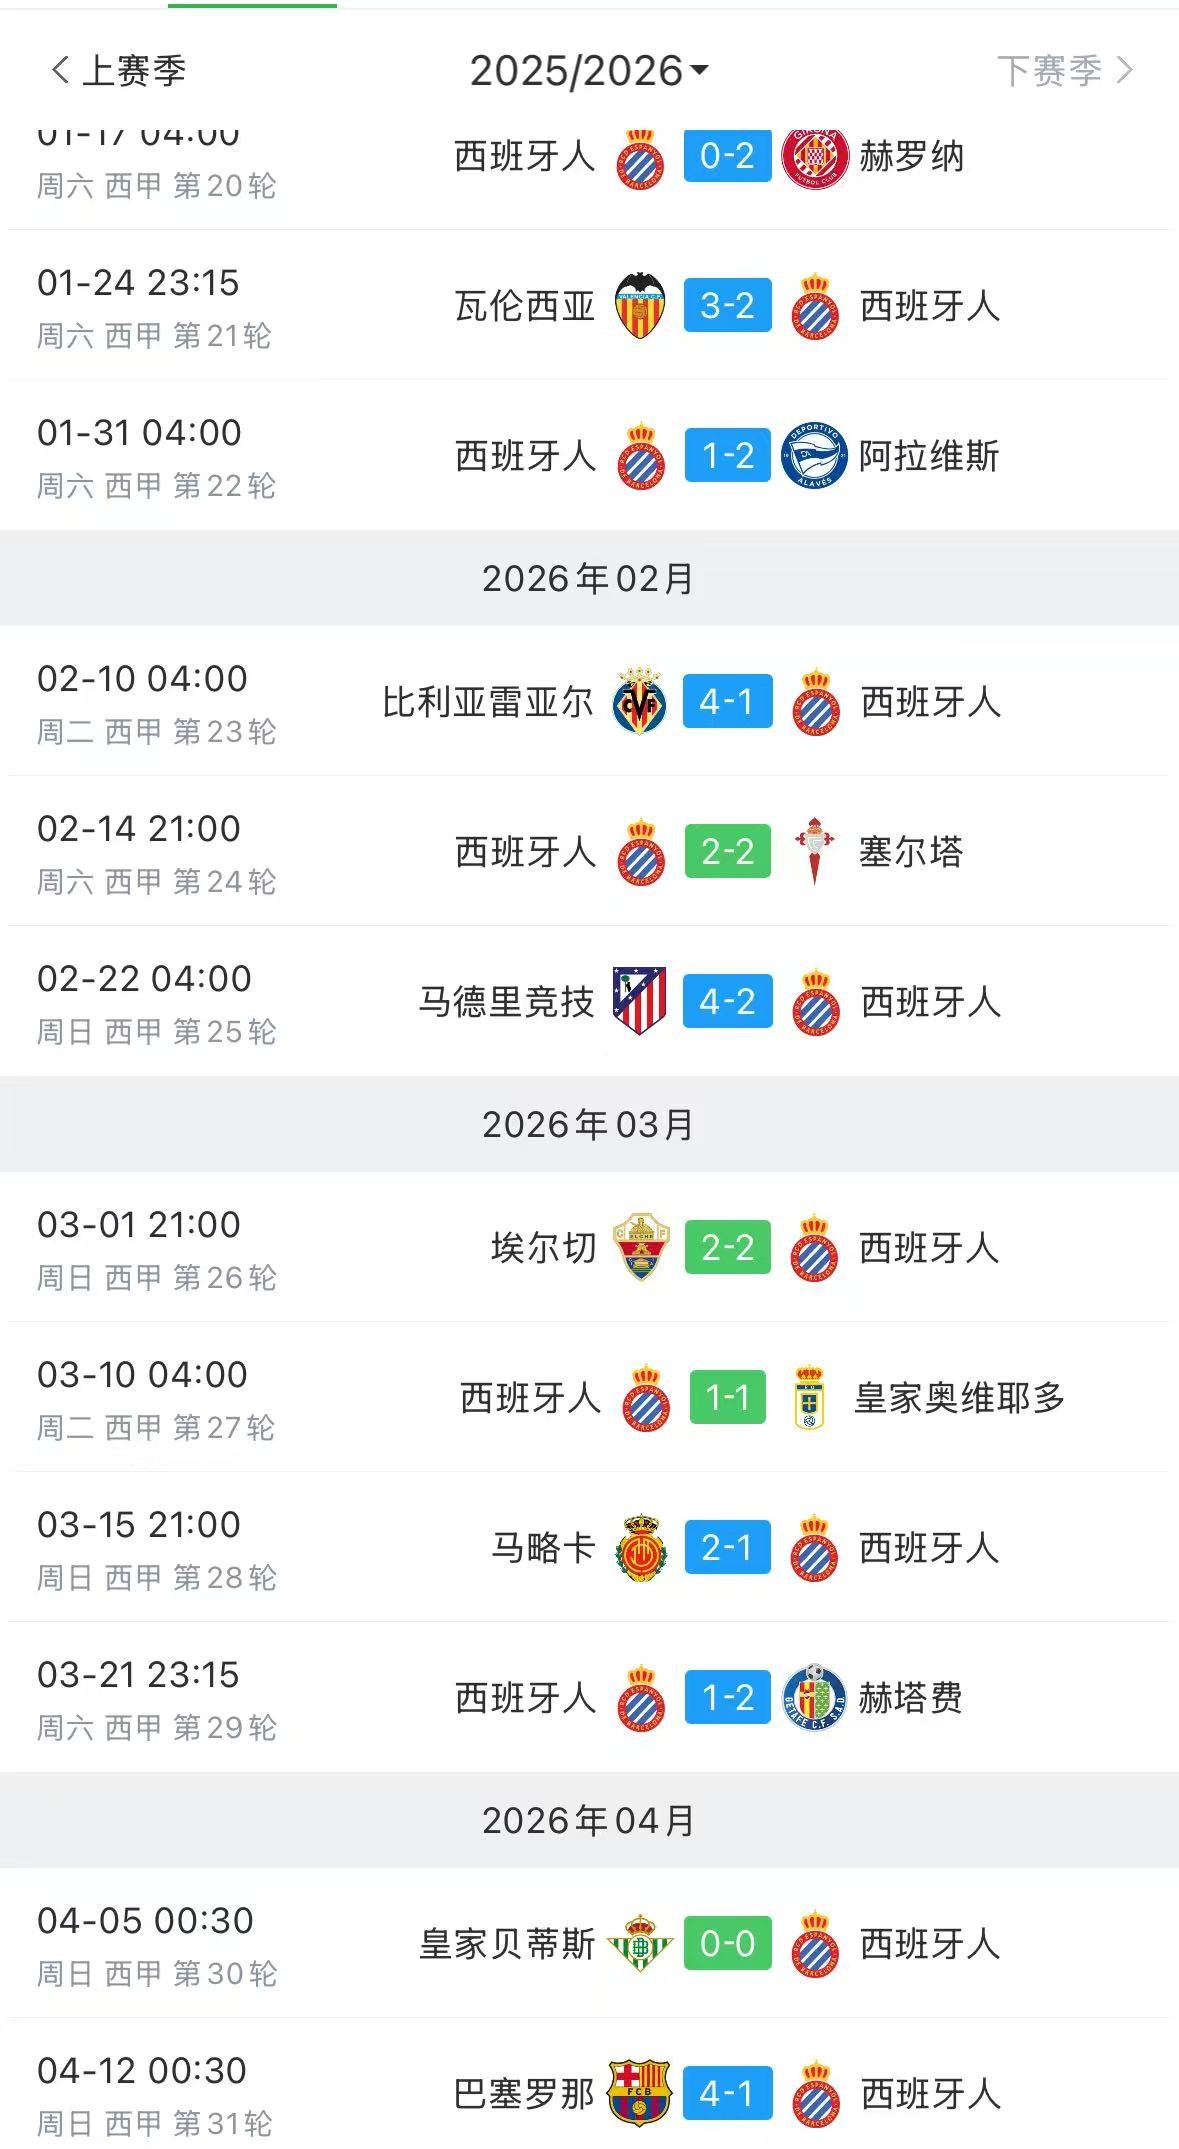Tap the Valencia (瓦伦西亚) bat crest
The height and width of the screenshot is (2149, 1179).
(640, 306)
